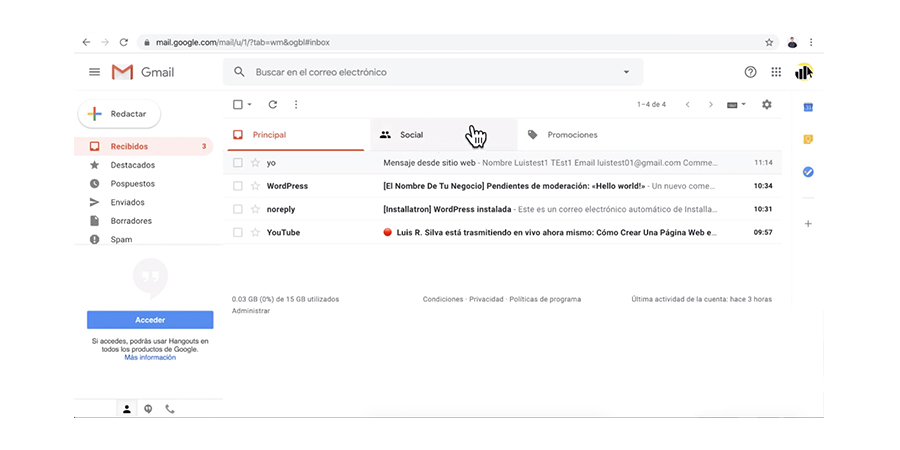Star the email from yo

[255, 163]
